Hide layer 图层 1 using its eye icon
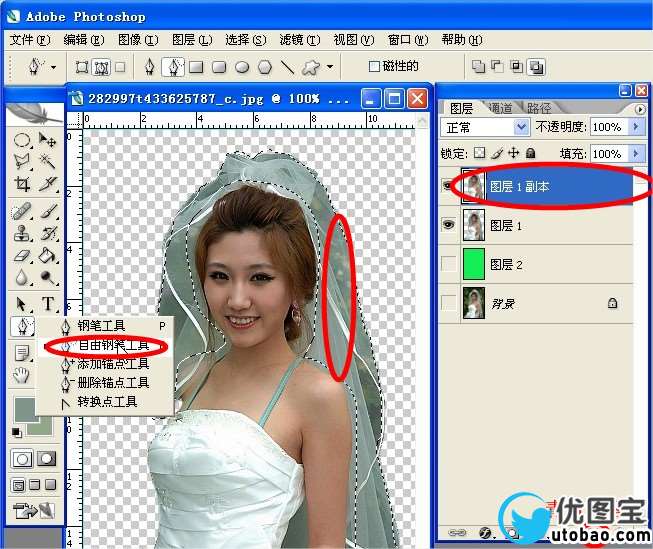This screenshot has height=549, width=653. click(x=450, y=227)
